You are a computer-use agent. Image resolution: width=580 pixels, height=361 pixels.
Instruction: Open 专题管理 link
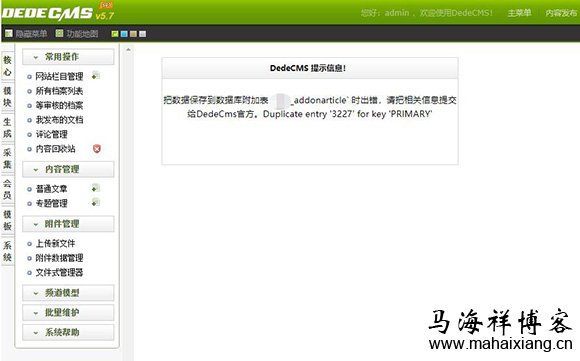(x=51, y=203)
